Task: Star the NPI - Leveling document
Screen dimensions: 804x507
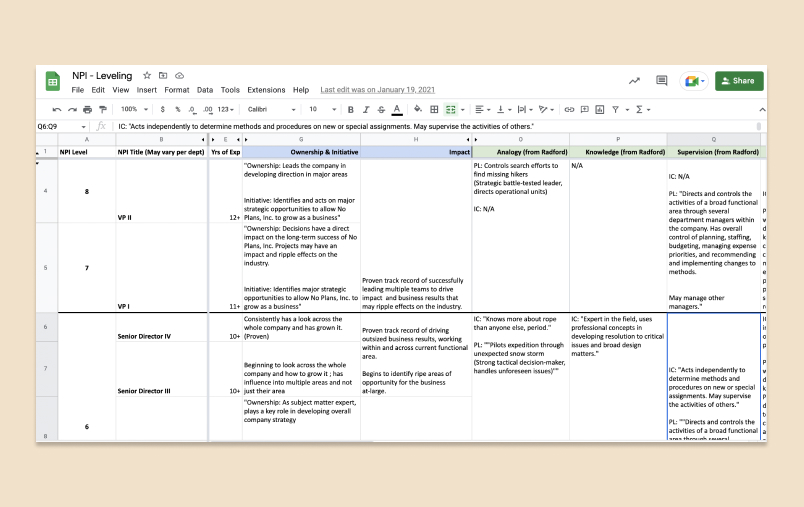Action: click(147, 75)
